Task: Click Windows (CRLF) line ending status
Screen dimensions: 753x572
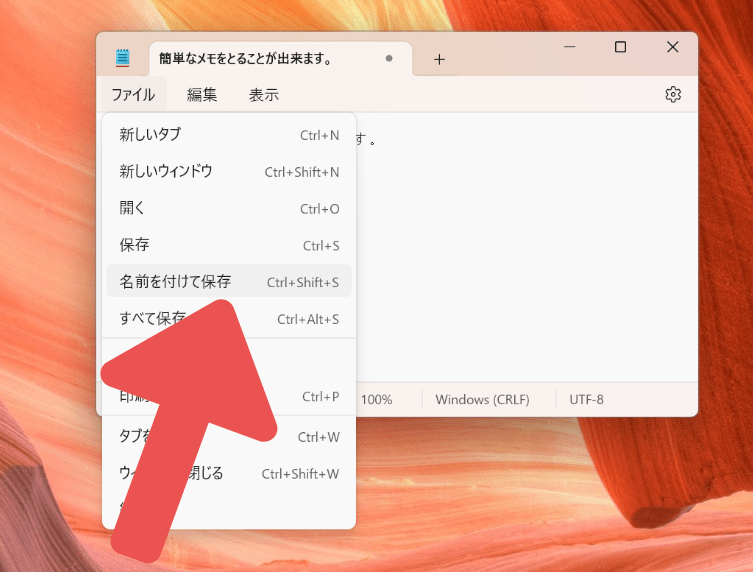Action: [x=482, y=400]
